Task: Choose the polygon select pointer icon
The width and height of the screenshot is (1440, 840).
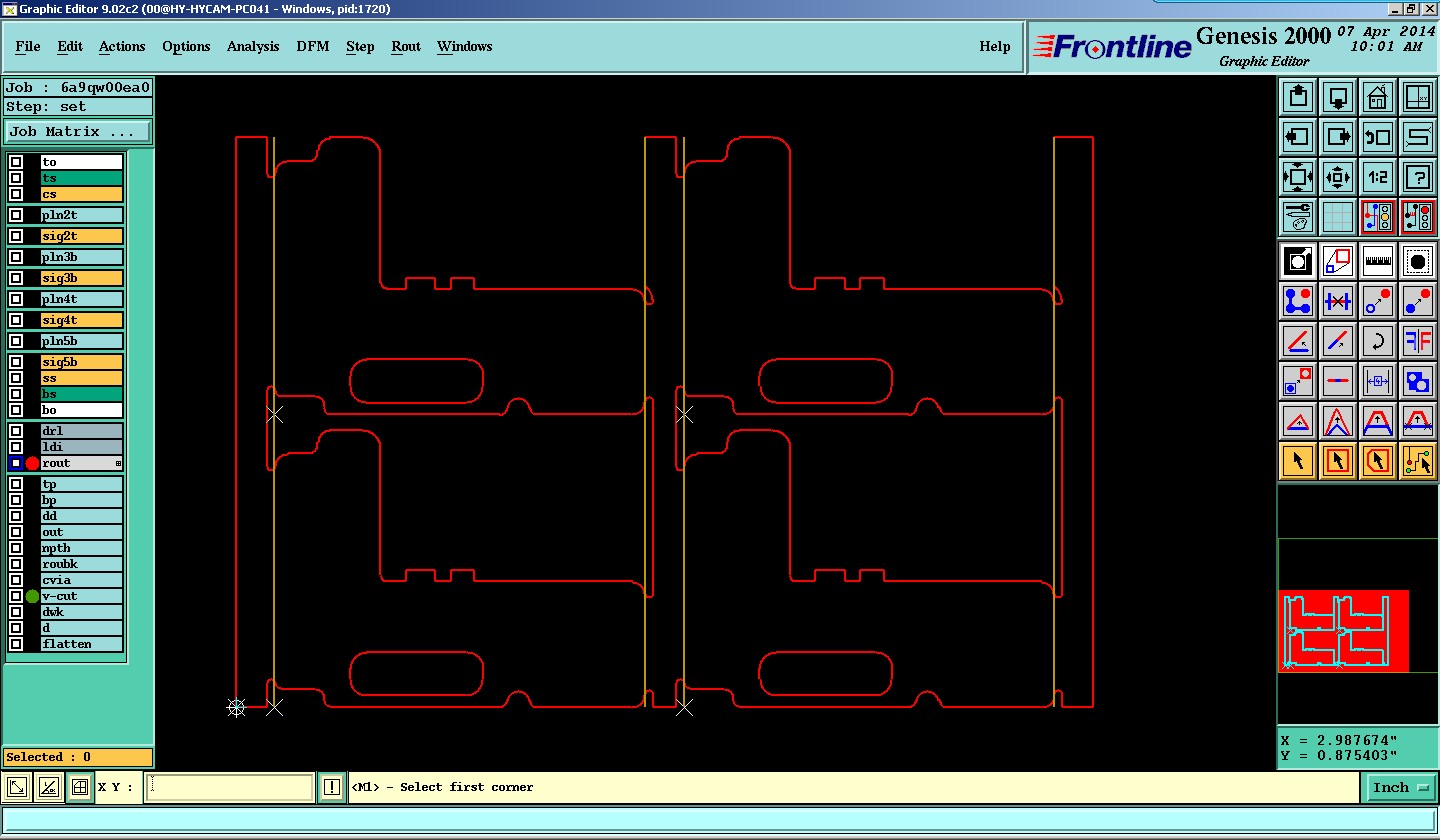Action: tap(1378, 461)
